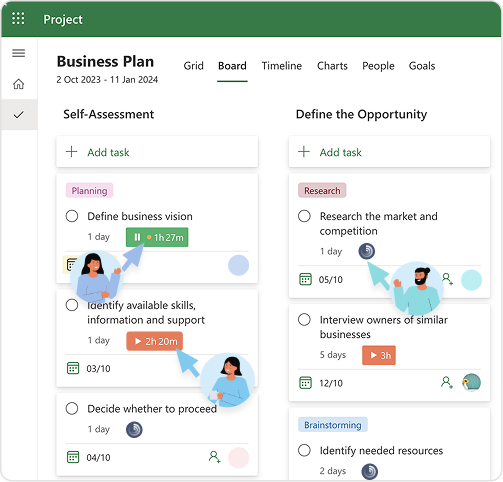Screen dimensions: 503x482
Task: Click pink avatar on Decide whether to proceed card
Action: (238, 457)
